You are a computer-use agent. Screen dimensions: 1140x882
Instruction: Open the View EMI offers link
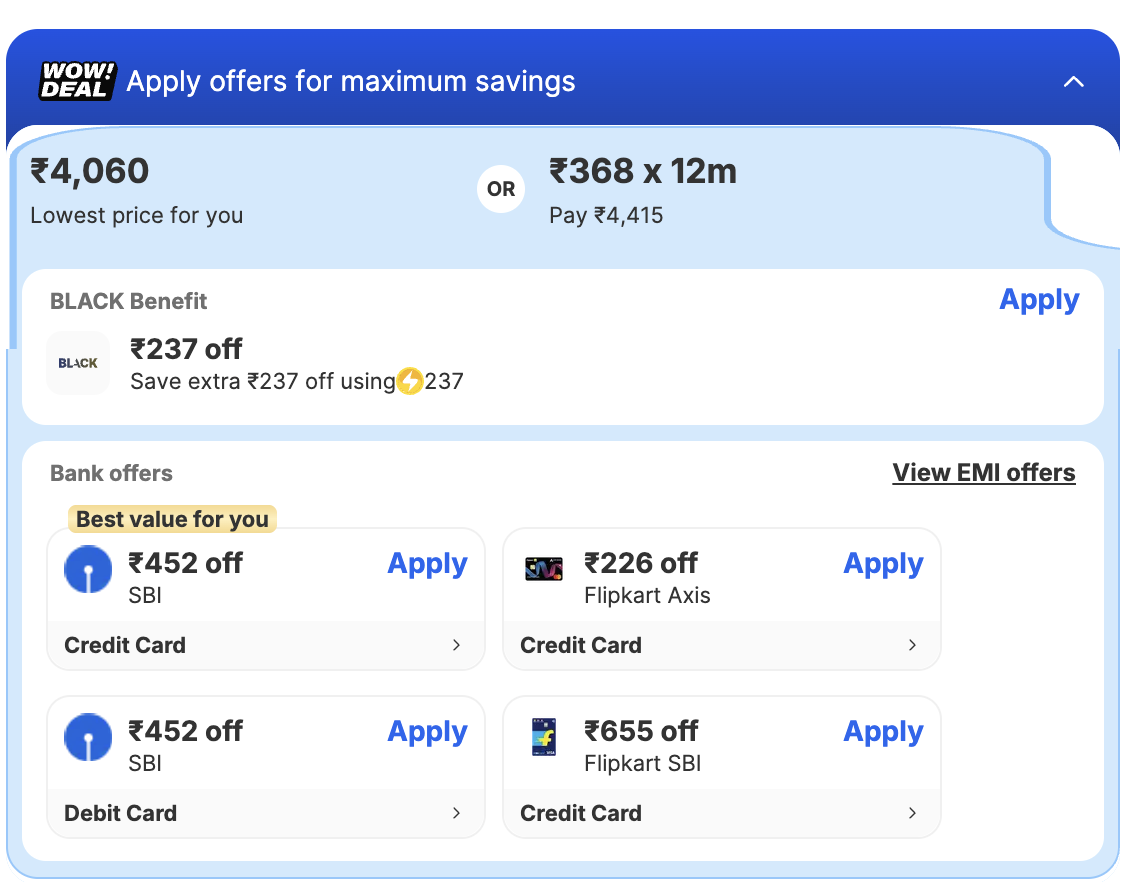(x=983, y=473)
